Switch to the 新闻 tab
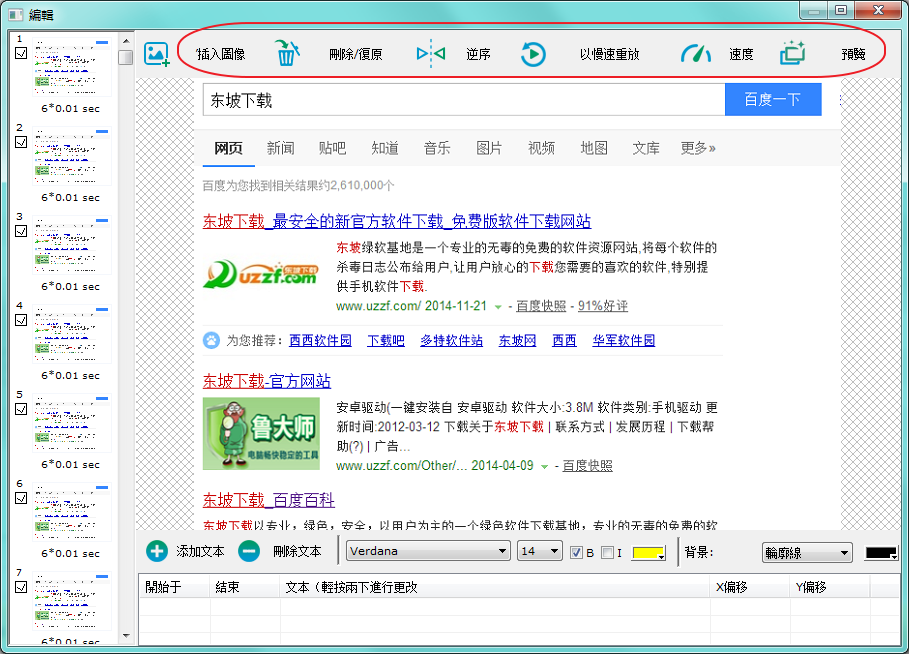The width and height of the screenshot is (909, 654). [x=280, y=148]
